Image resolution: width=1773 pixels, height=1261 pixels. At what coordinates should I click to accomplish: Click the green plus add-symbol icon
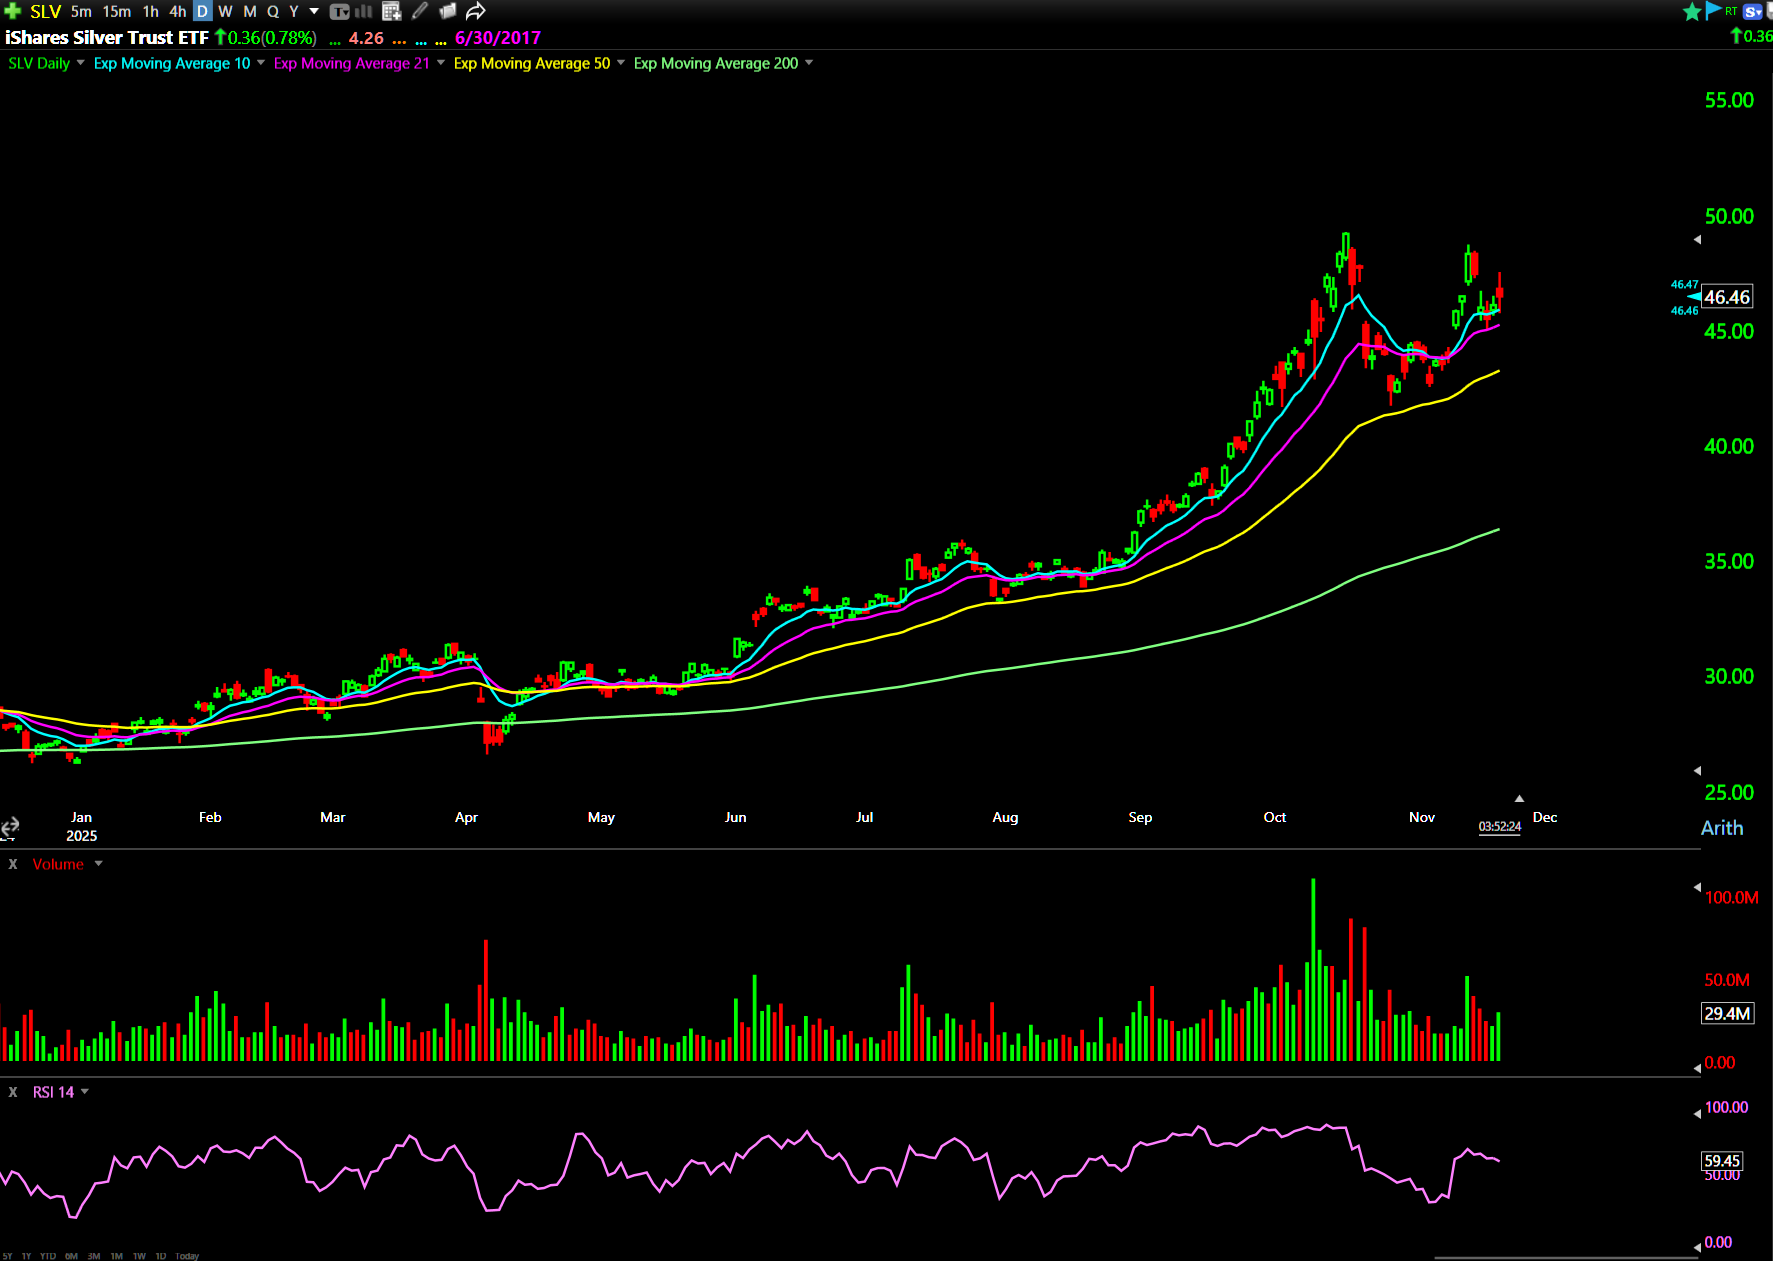(12, 11)
